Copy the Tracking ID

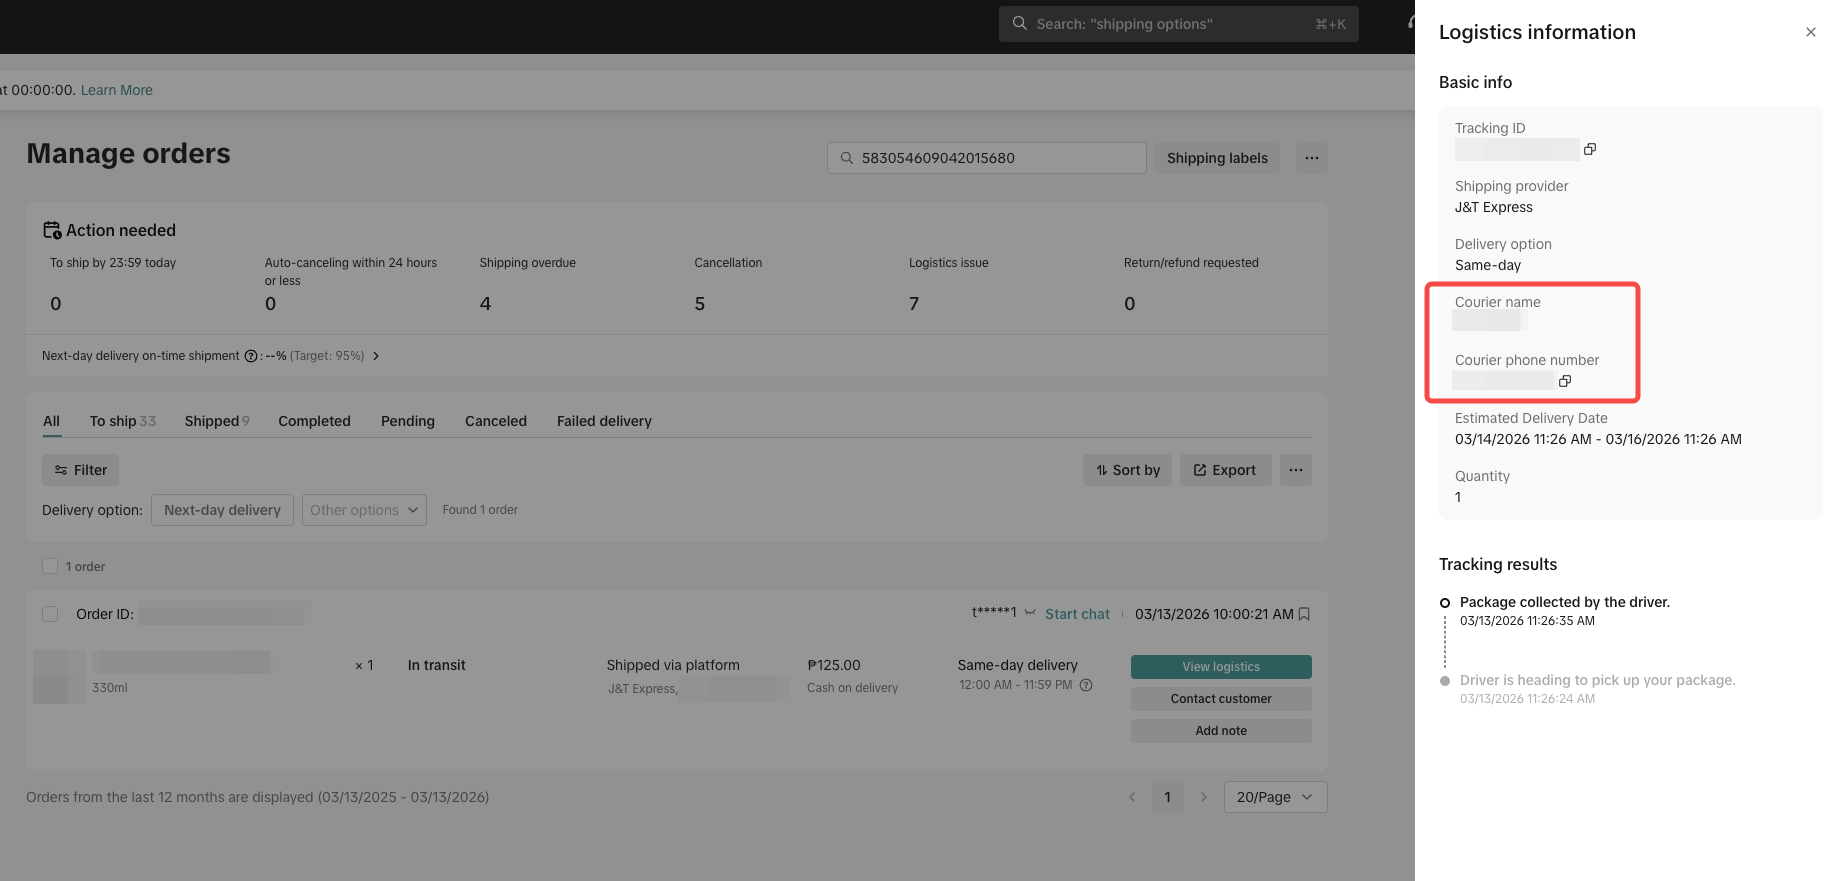point(1590,149)
